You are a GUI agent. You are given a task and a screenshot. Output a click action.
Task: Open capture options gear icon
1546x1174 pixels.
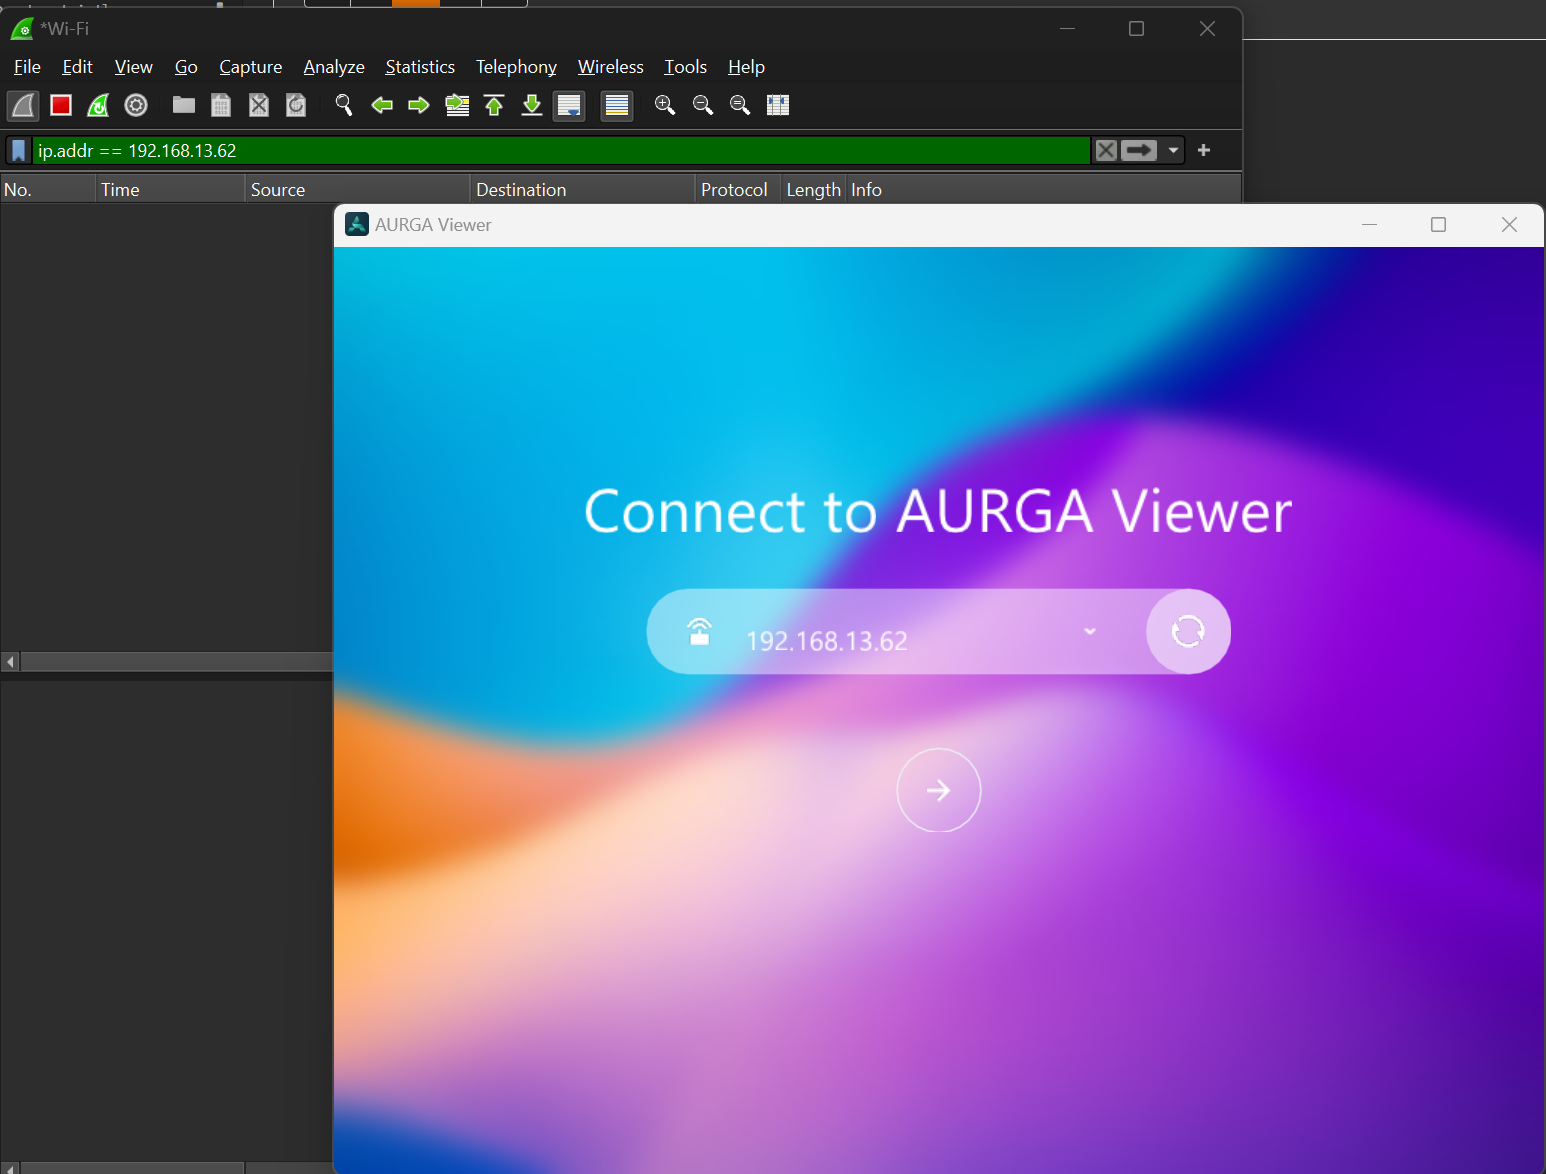pyautogui.click(x=136, y=105)
